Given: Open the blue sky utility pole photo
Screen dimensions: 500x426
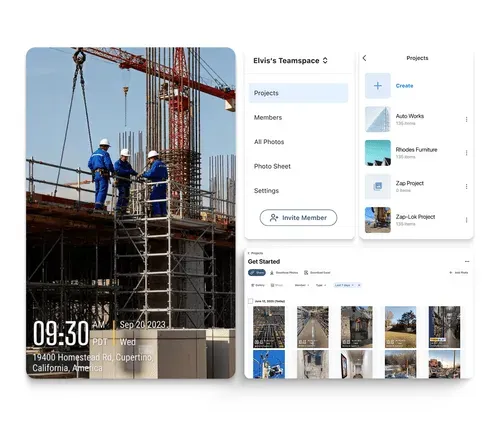Looking at the screenshot, I should tap(269, 364).
